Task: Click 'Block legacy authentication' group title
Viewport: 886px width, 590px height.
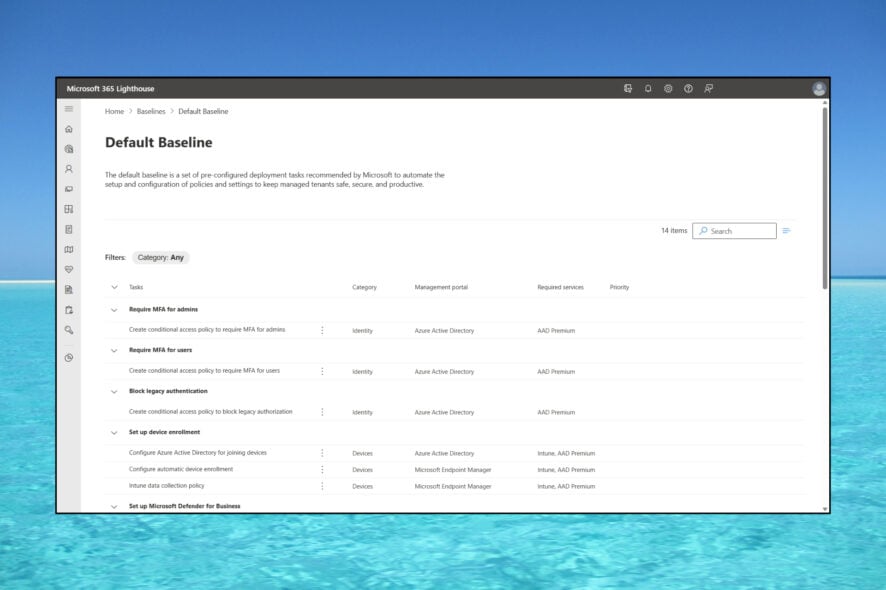Action: click(168, 391)
